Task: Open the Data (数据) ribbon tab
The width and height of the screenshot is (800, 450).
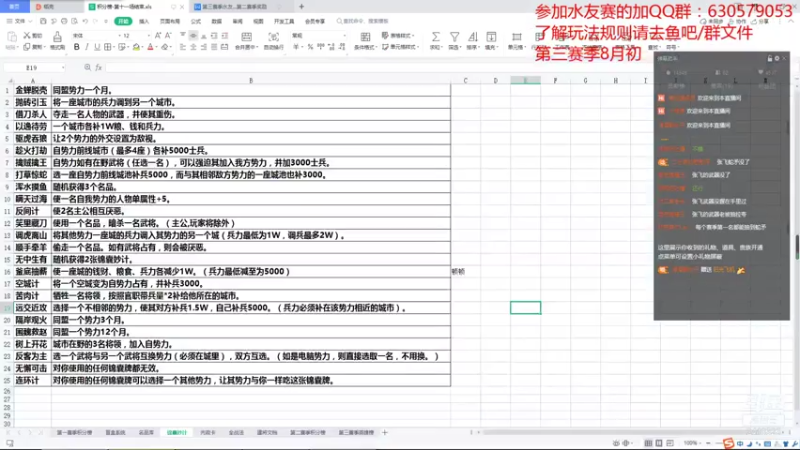Action: 217,21
